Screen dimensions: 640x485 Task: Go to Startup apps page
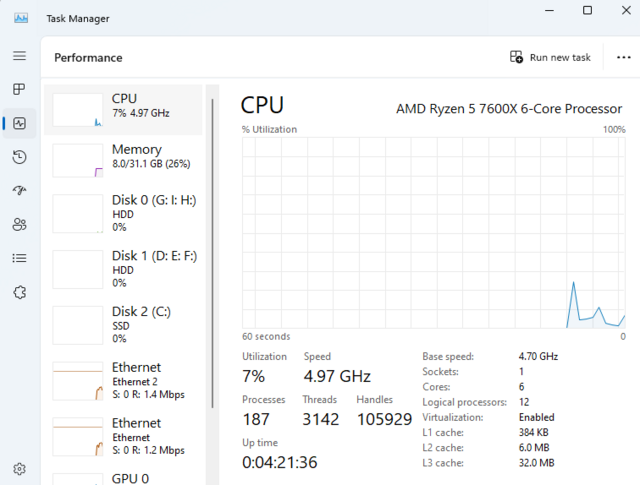point(19,191)
